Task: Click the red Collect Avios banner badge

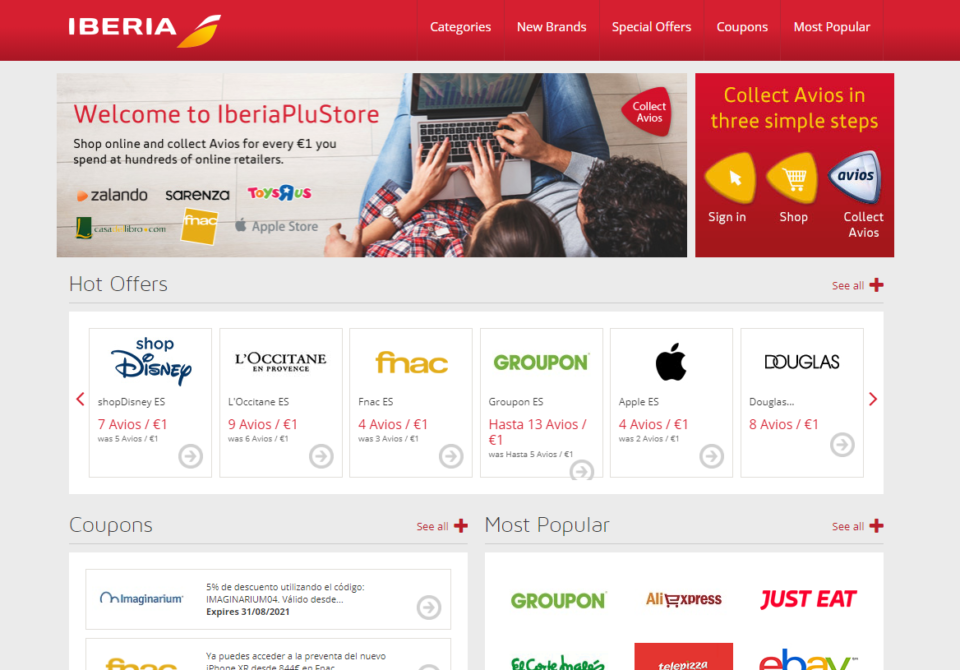Action: pos(648,112)
